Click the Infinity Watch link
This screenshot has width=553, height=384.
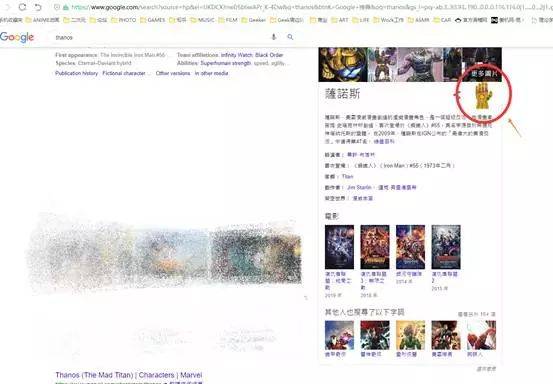coord(237,55)
